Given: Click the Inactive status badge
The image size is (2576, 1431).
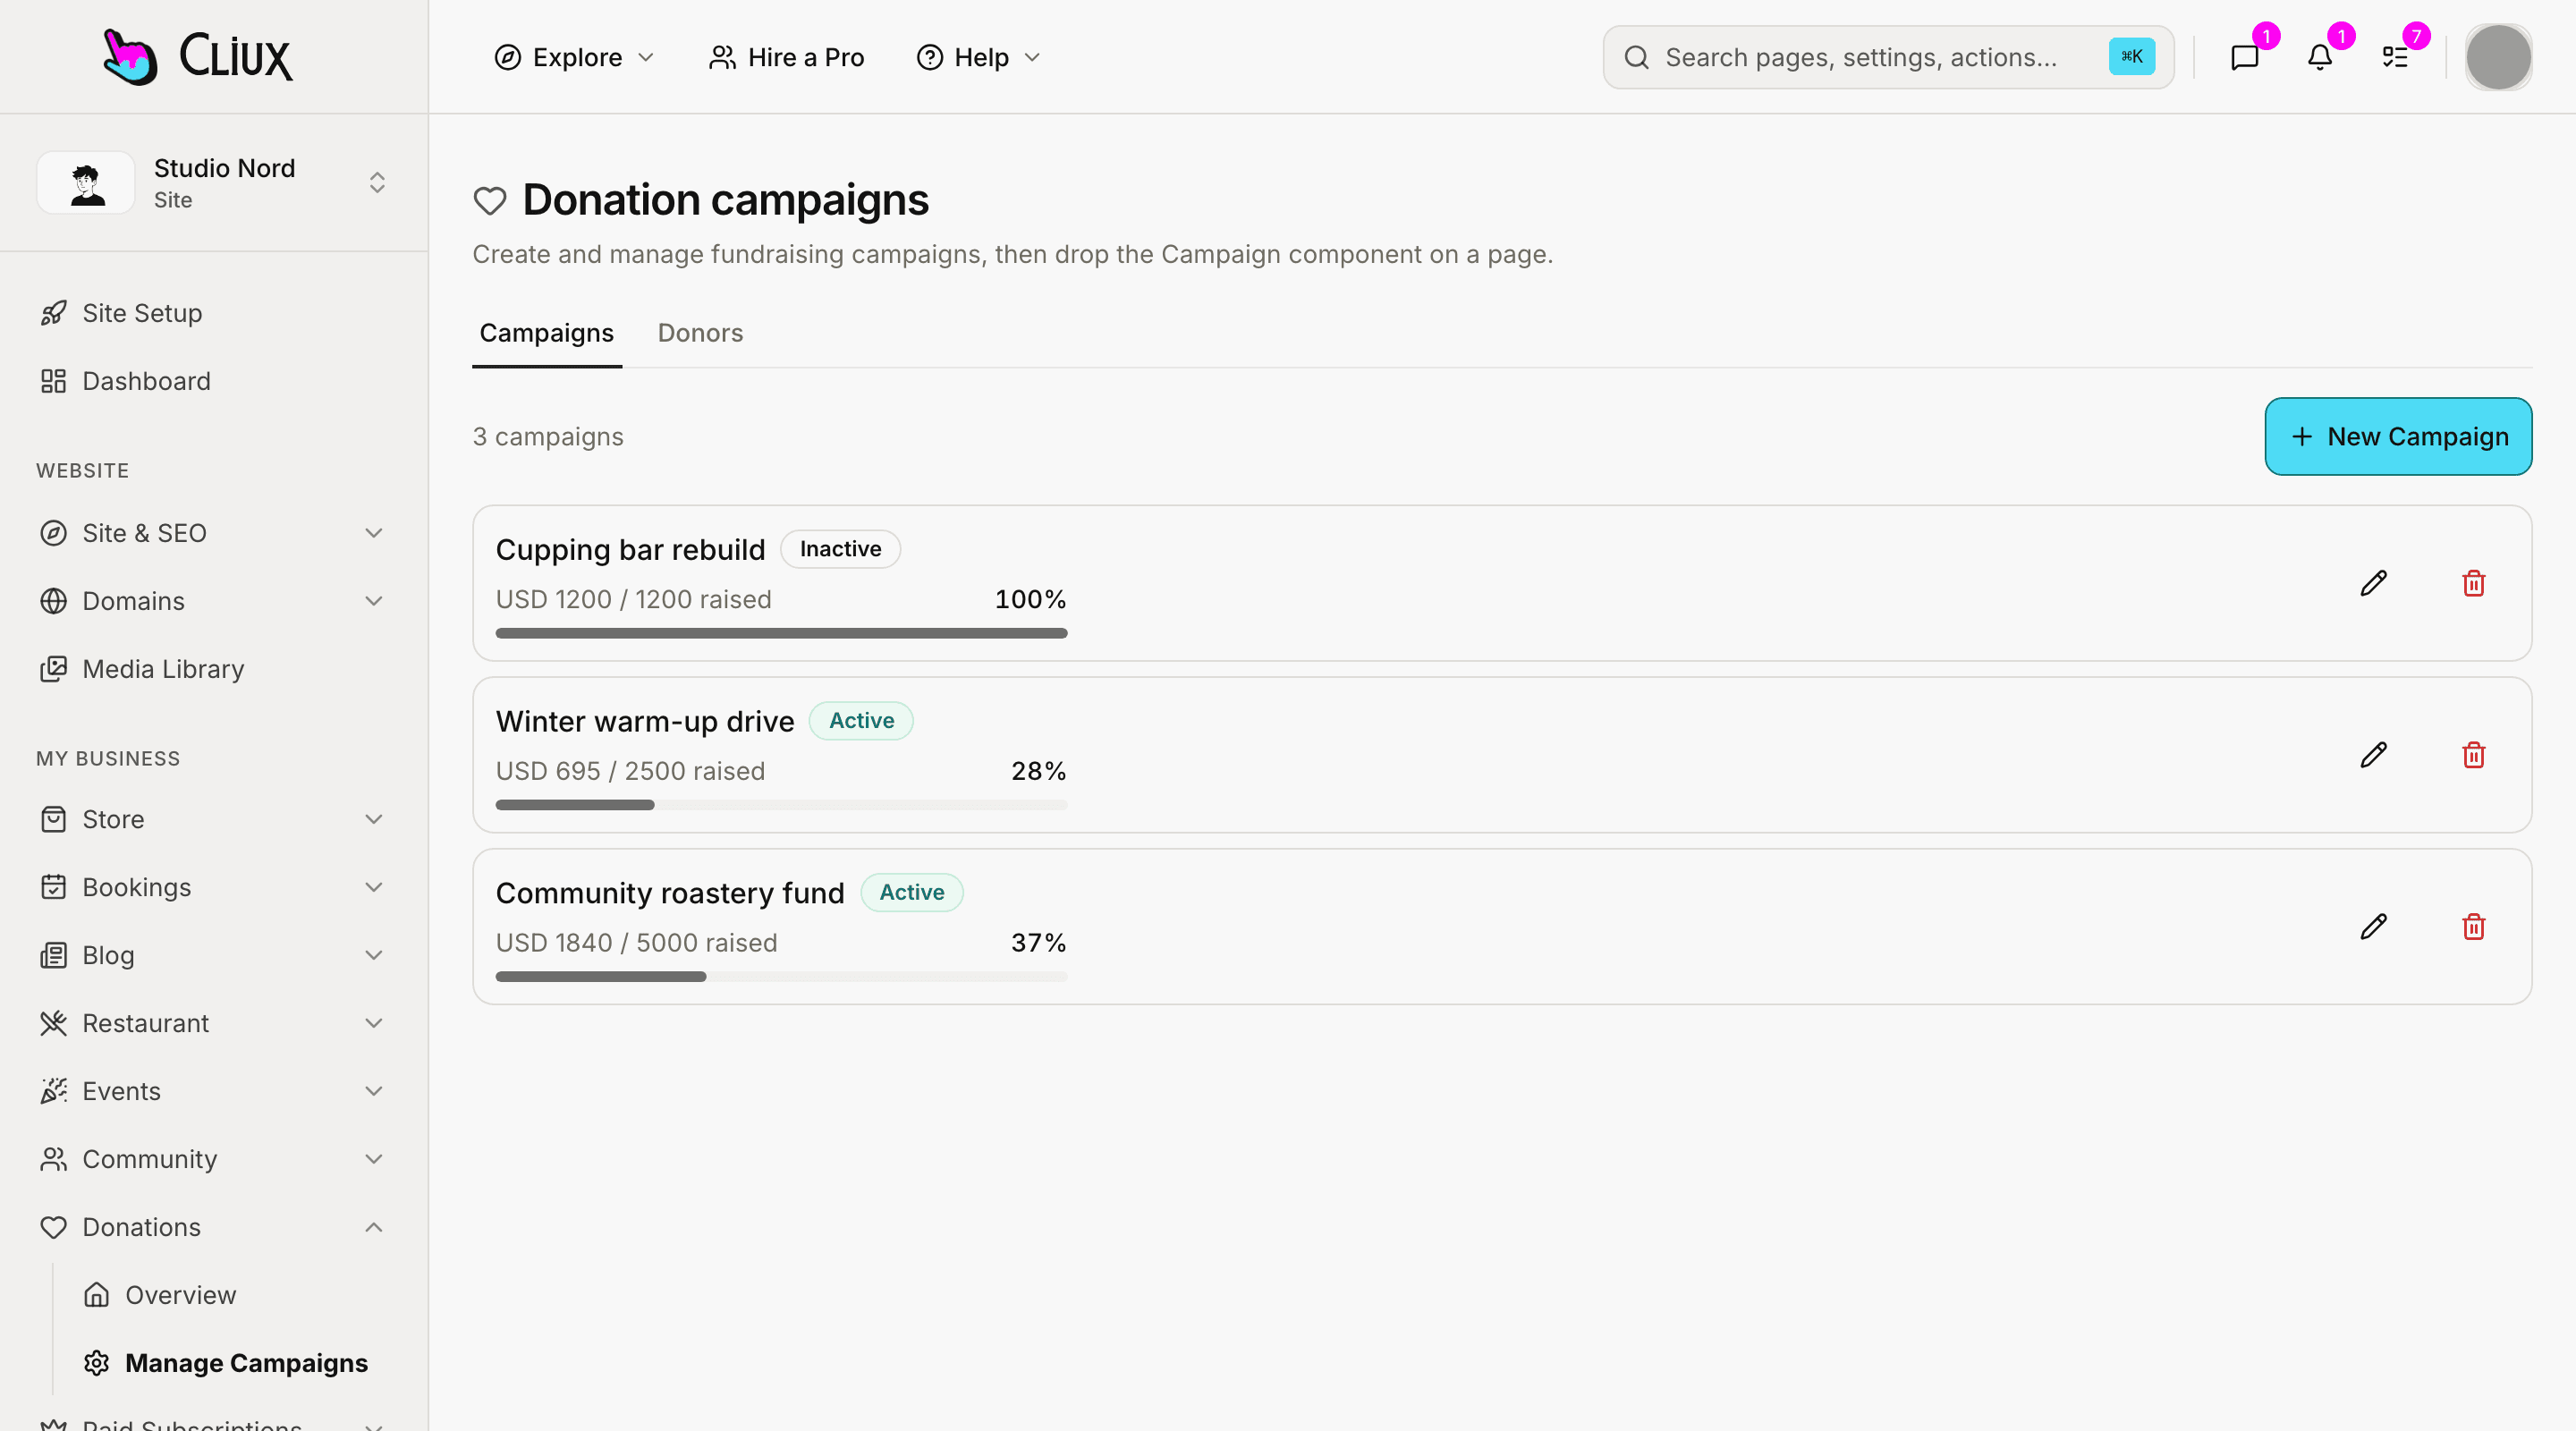Looking at the screenshot, I should click(840, 549).
